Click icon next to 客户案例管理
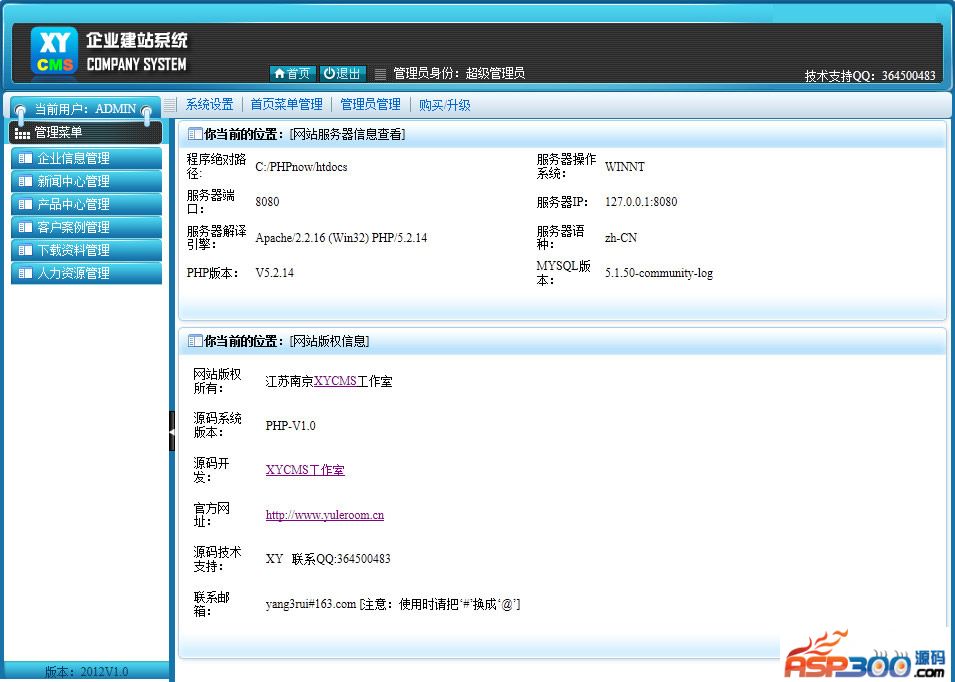Image resolution: width=955 pixels, height=682 pixels. click(x=23, y=227)
